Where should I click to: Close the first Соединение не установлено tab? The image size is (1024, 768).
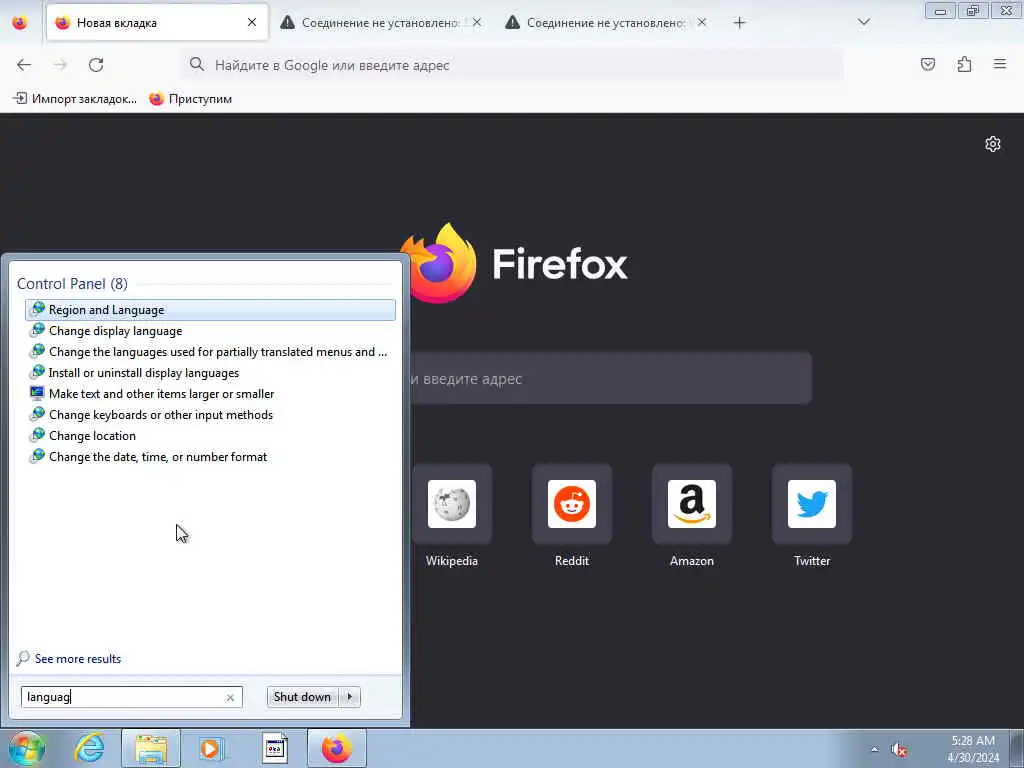click(477, 23)
